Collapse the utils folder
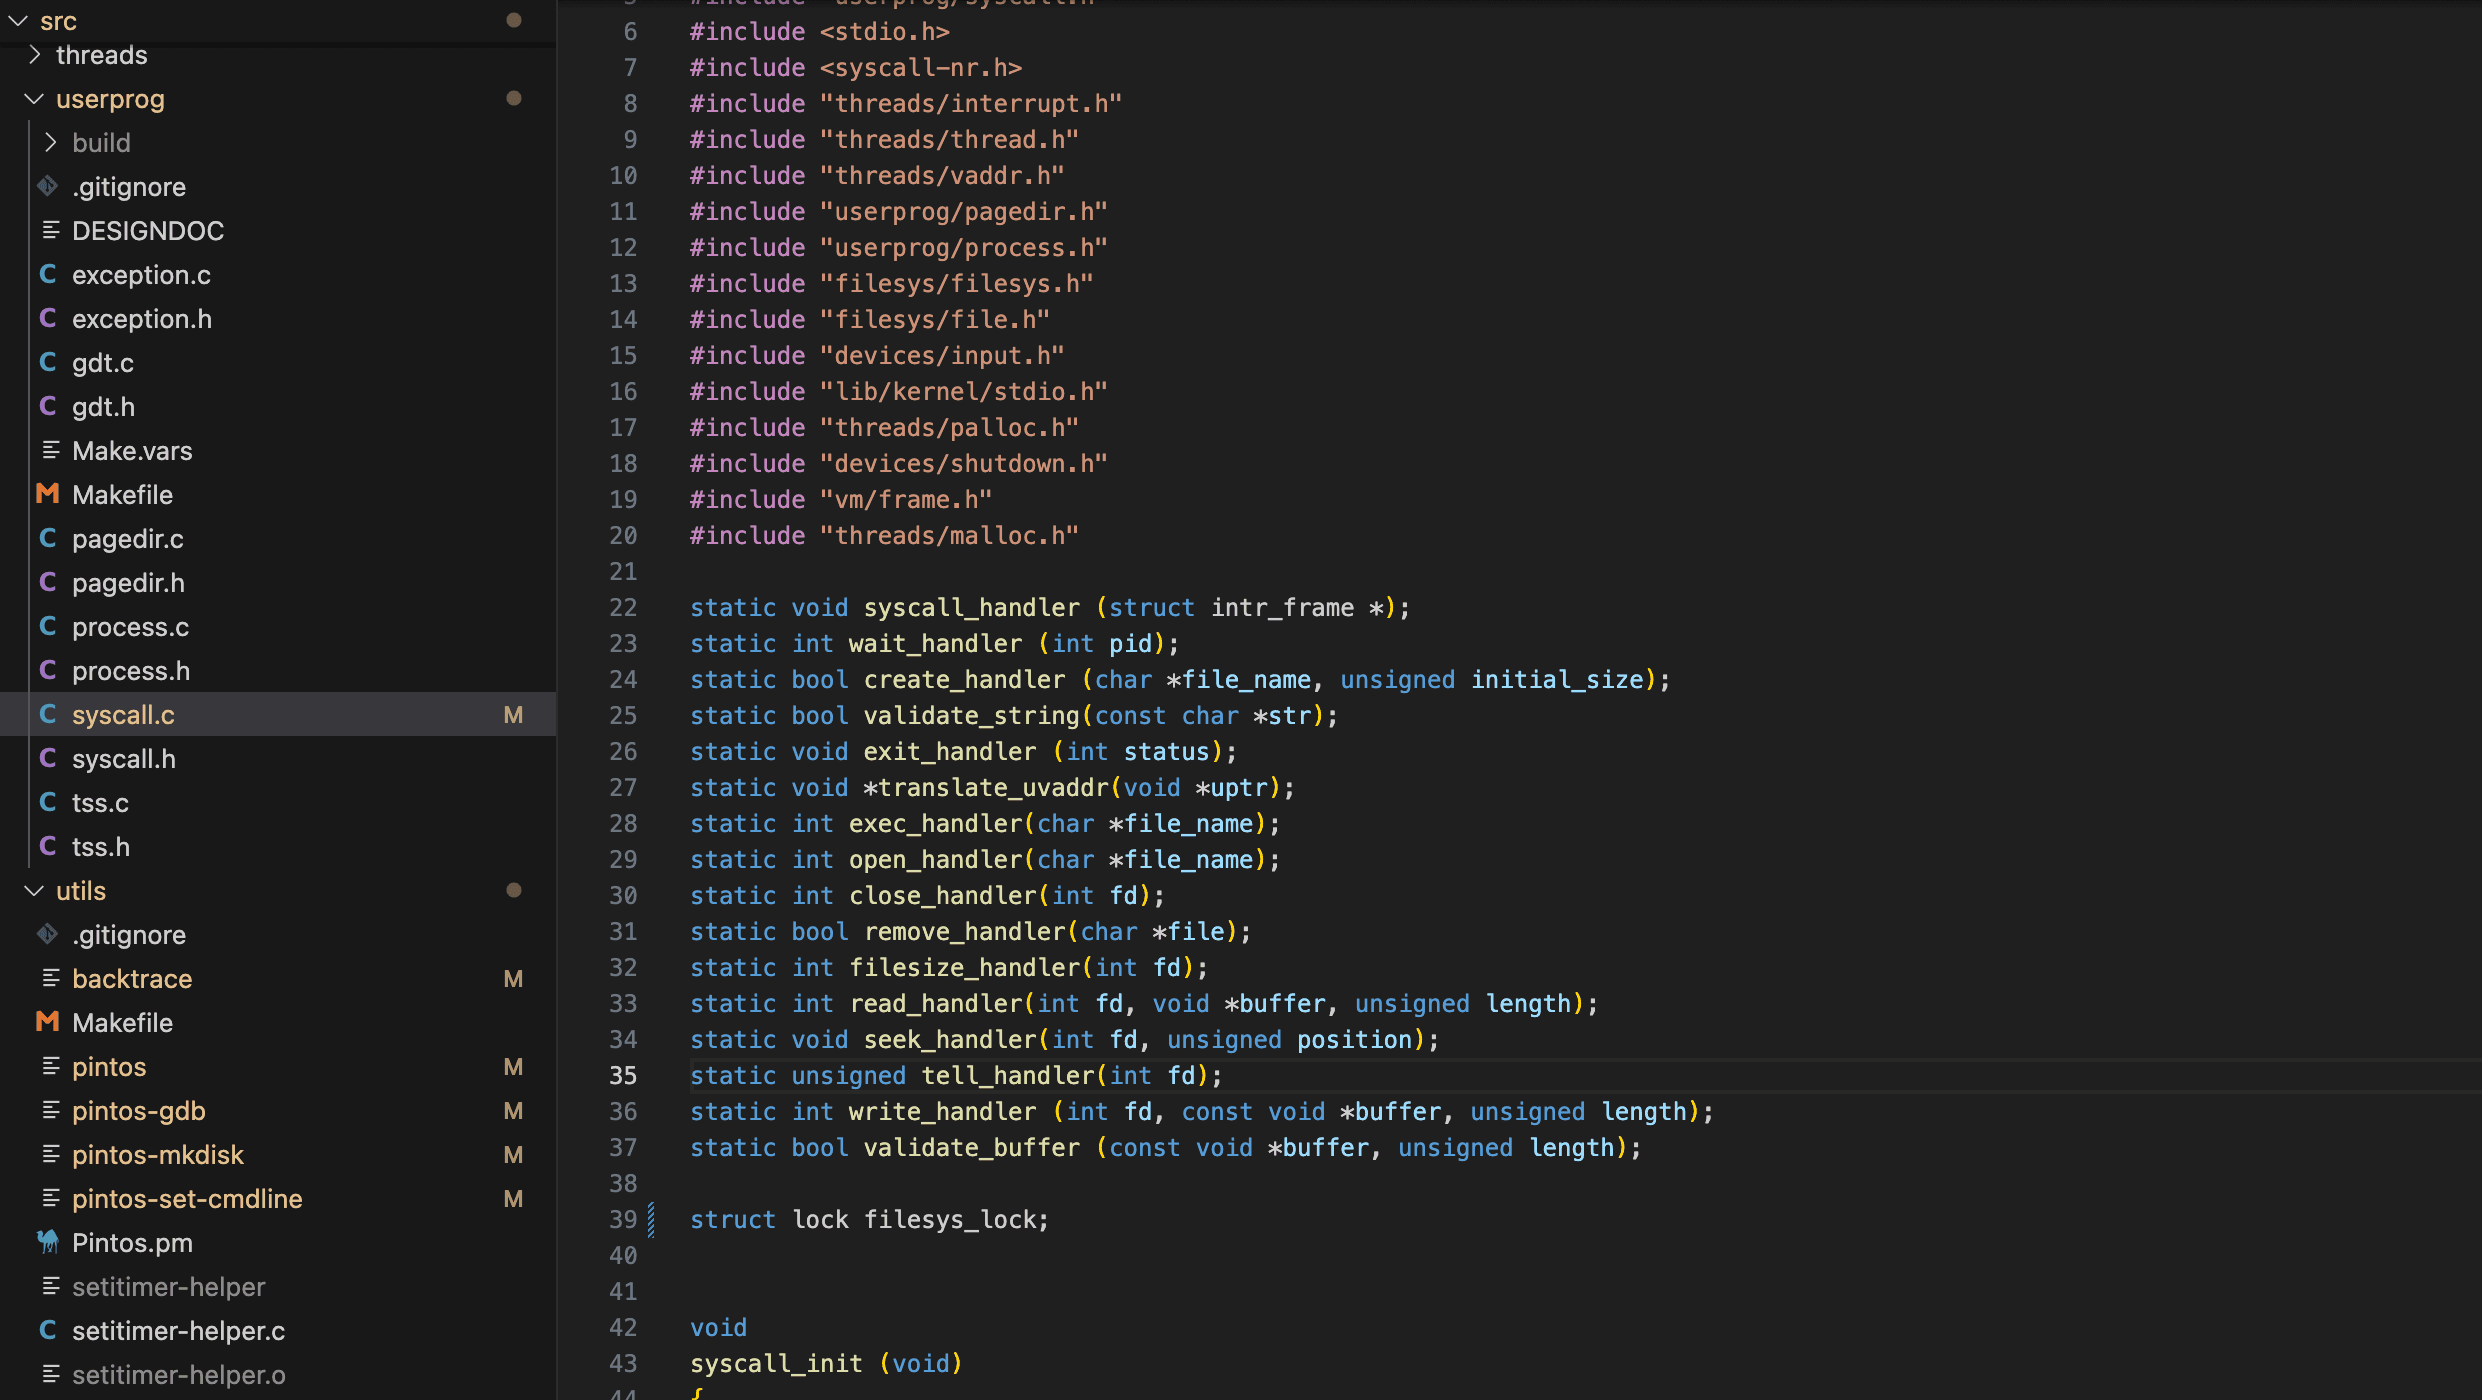 [35, 890]
